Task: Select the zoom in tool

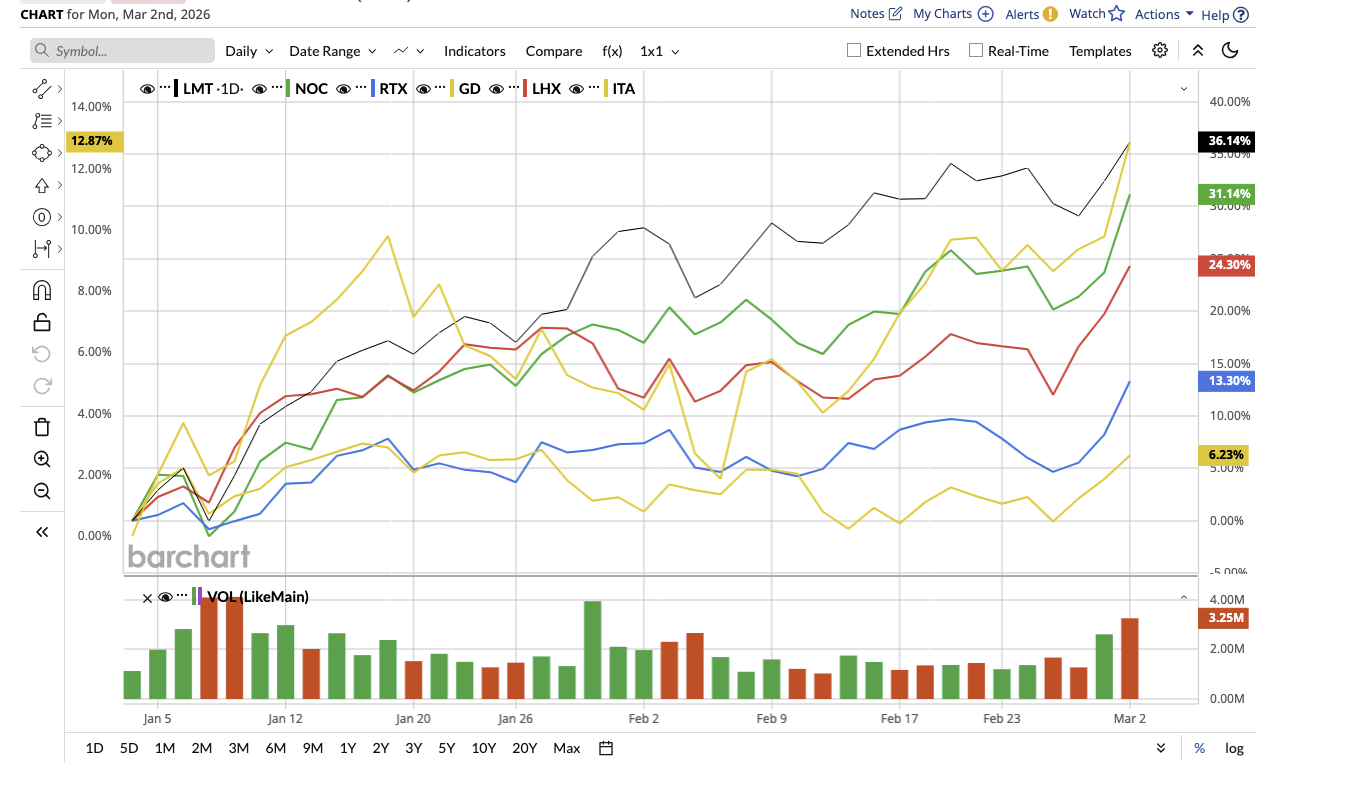Action: coord(41,458)
